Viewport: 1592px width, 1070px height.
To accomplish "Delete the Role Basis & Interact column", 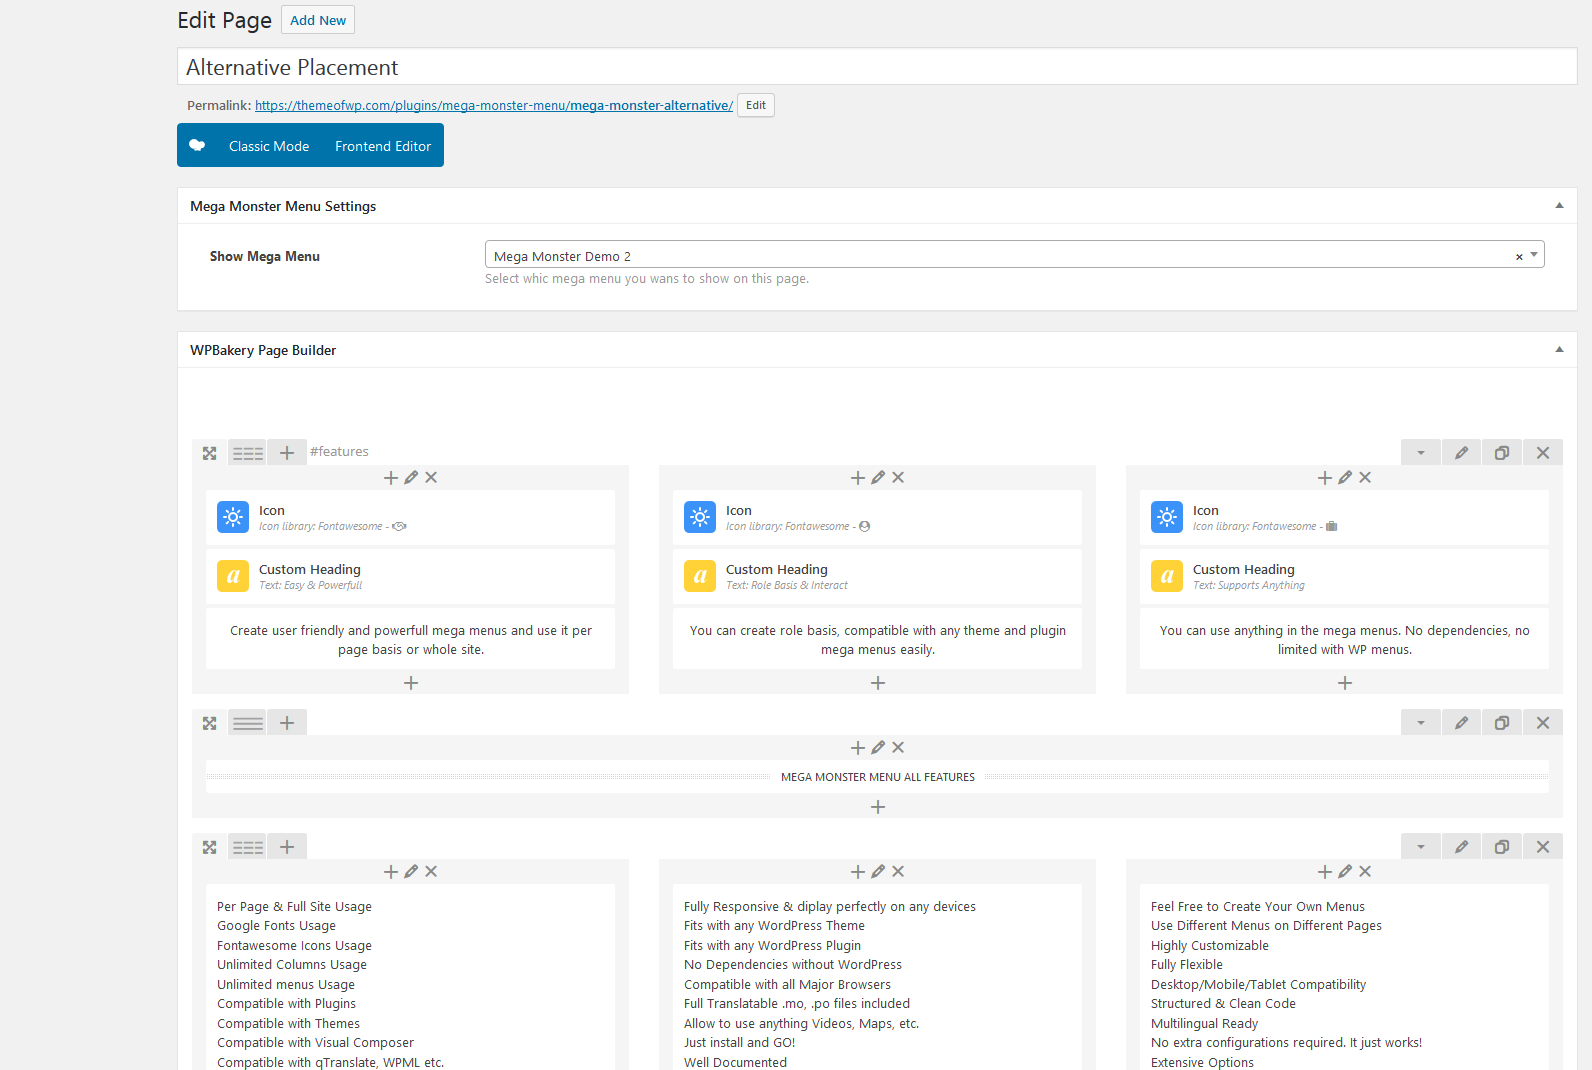I will pos(898,478).
